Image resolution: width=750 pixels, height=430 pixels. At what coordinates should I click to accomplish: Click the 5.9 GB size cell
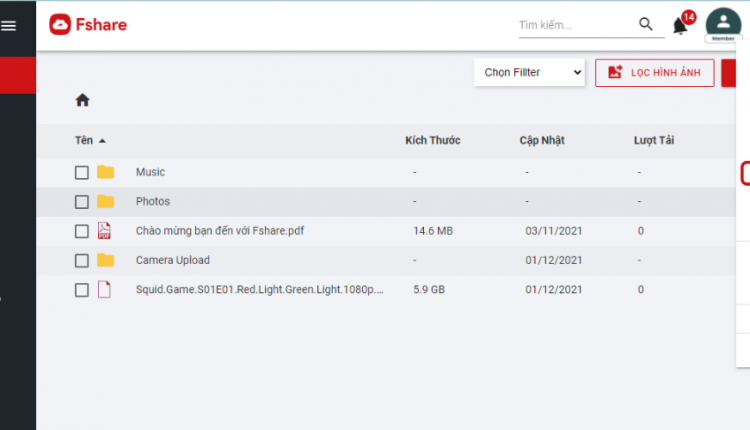click(429, 289)
